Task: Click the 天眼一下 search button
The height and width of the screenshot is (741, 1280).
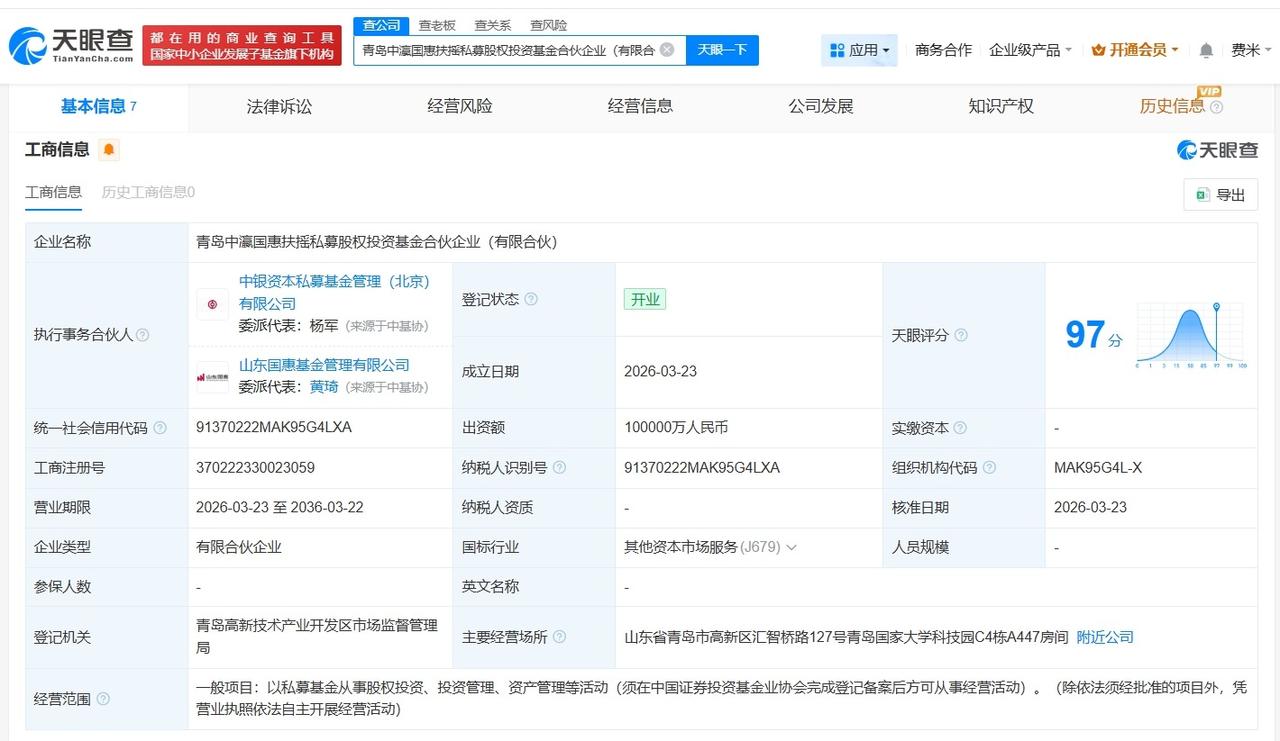Action: 722,50
